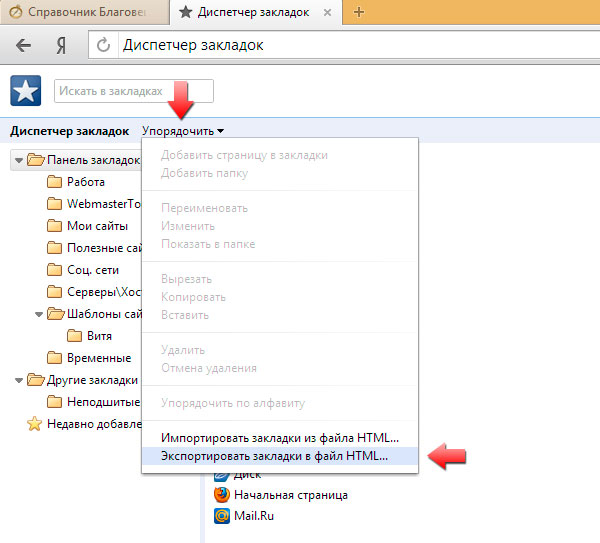Click Удалить menu entry
The image size is (600, 543).
click(x=280, y=350)
